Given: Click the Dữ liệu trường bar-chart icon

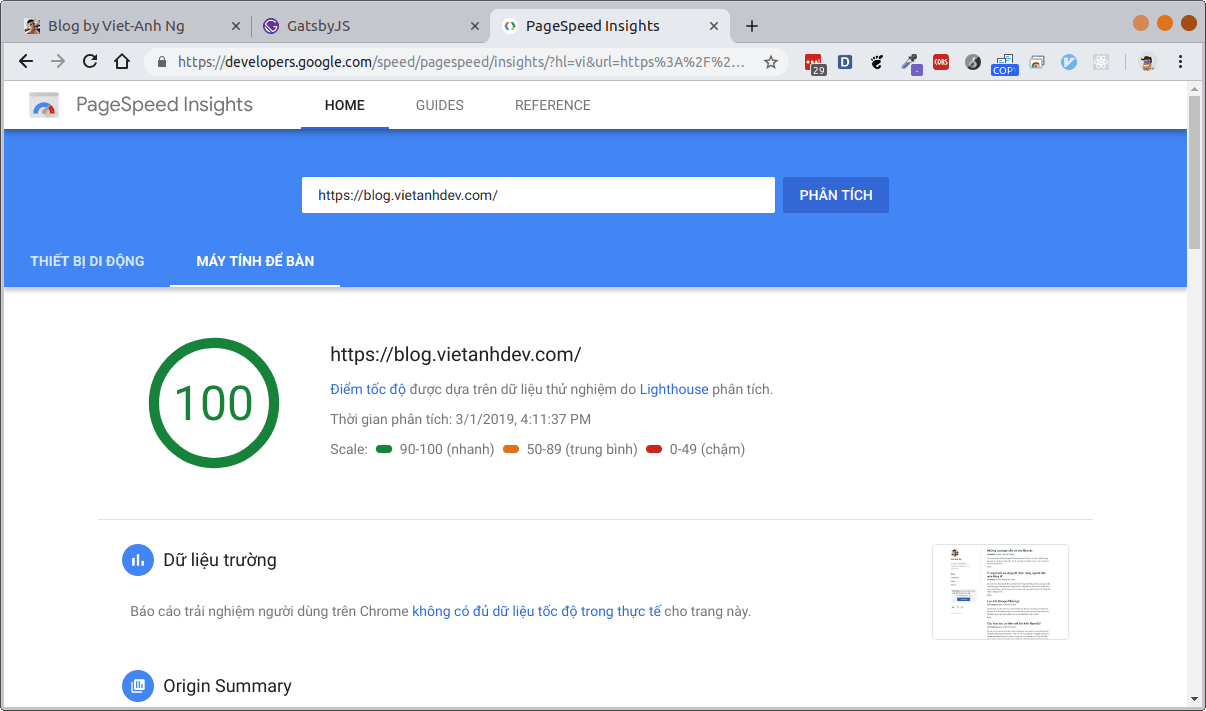Looking at the screenshot, I should pos(138,560).
